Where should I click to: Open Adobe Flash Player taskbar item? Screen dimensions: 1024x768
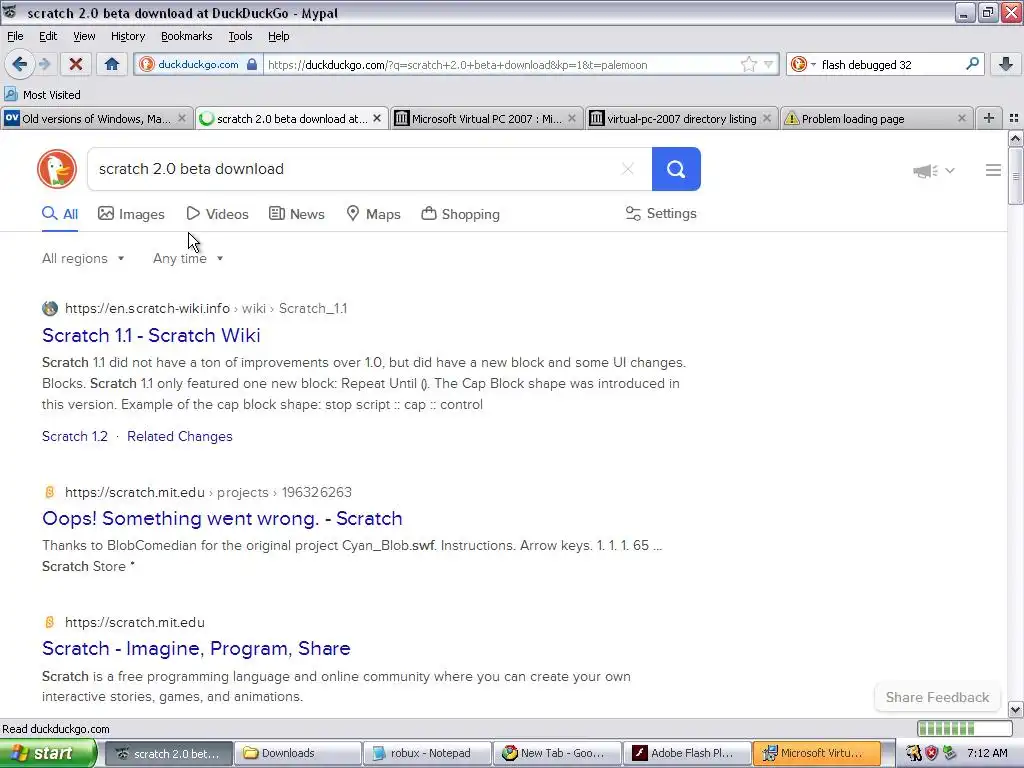(x=686, y=753)
